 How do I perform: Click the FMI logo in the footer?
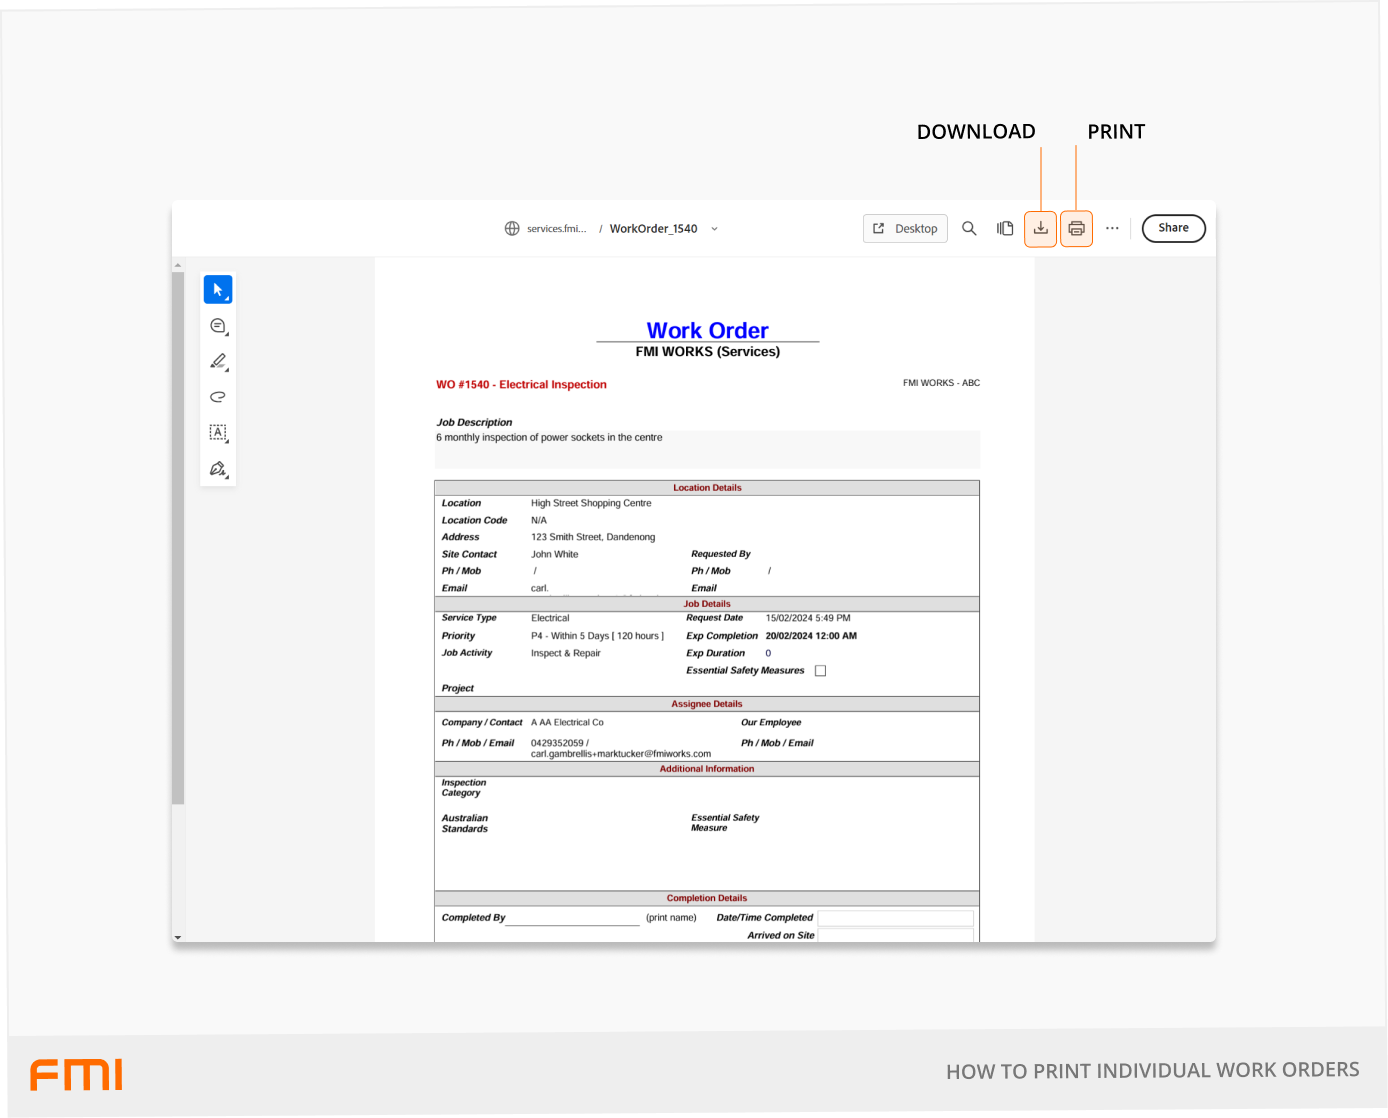coord(75,1073)
